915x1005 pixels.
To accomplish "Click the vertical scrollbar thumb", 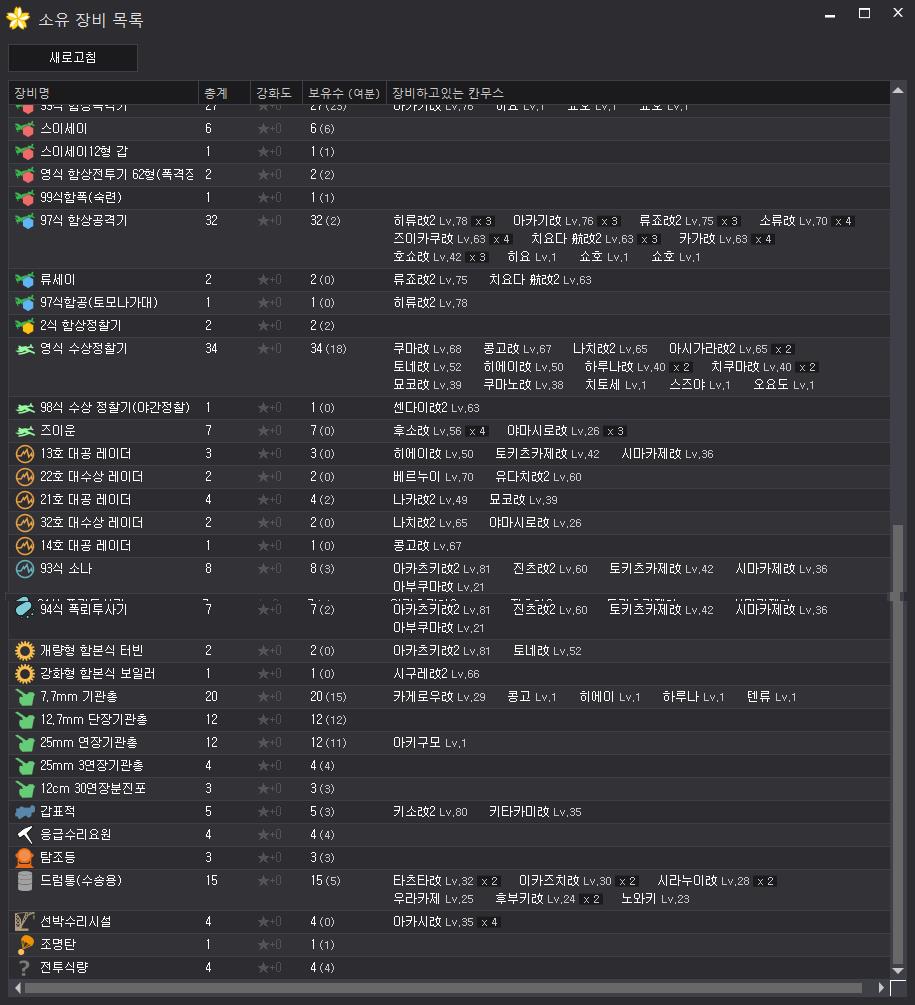I will (897, 740).
